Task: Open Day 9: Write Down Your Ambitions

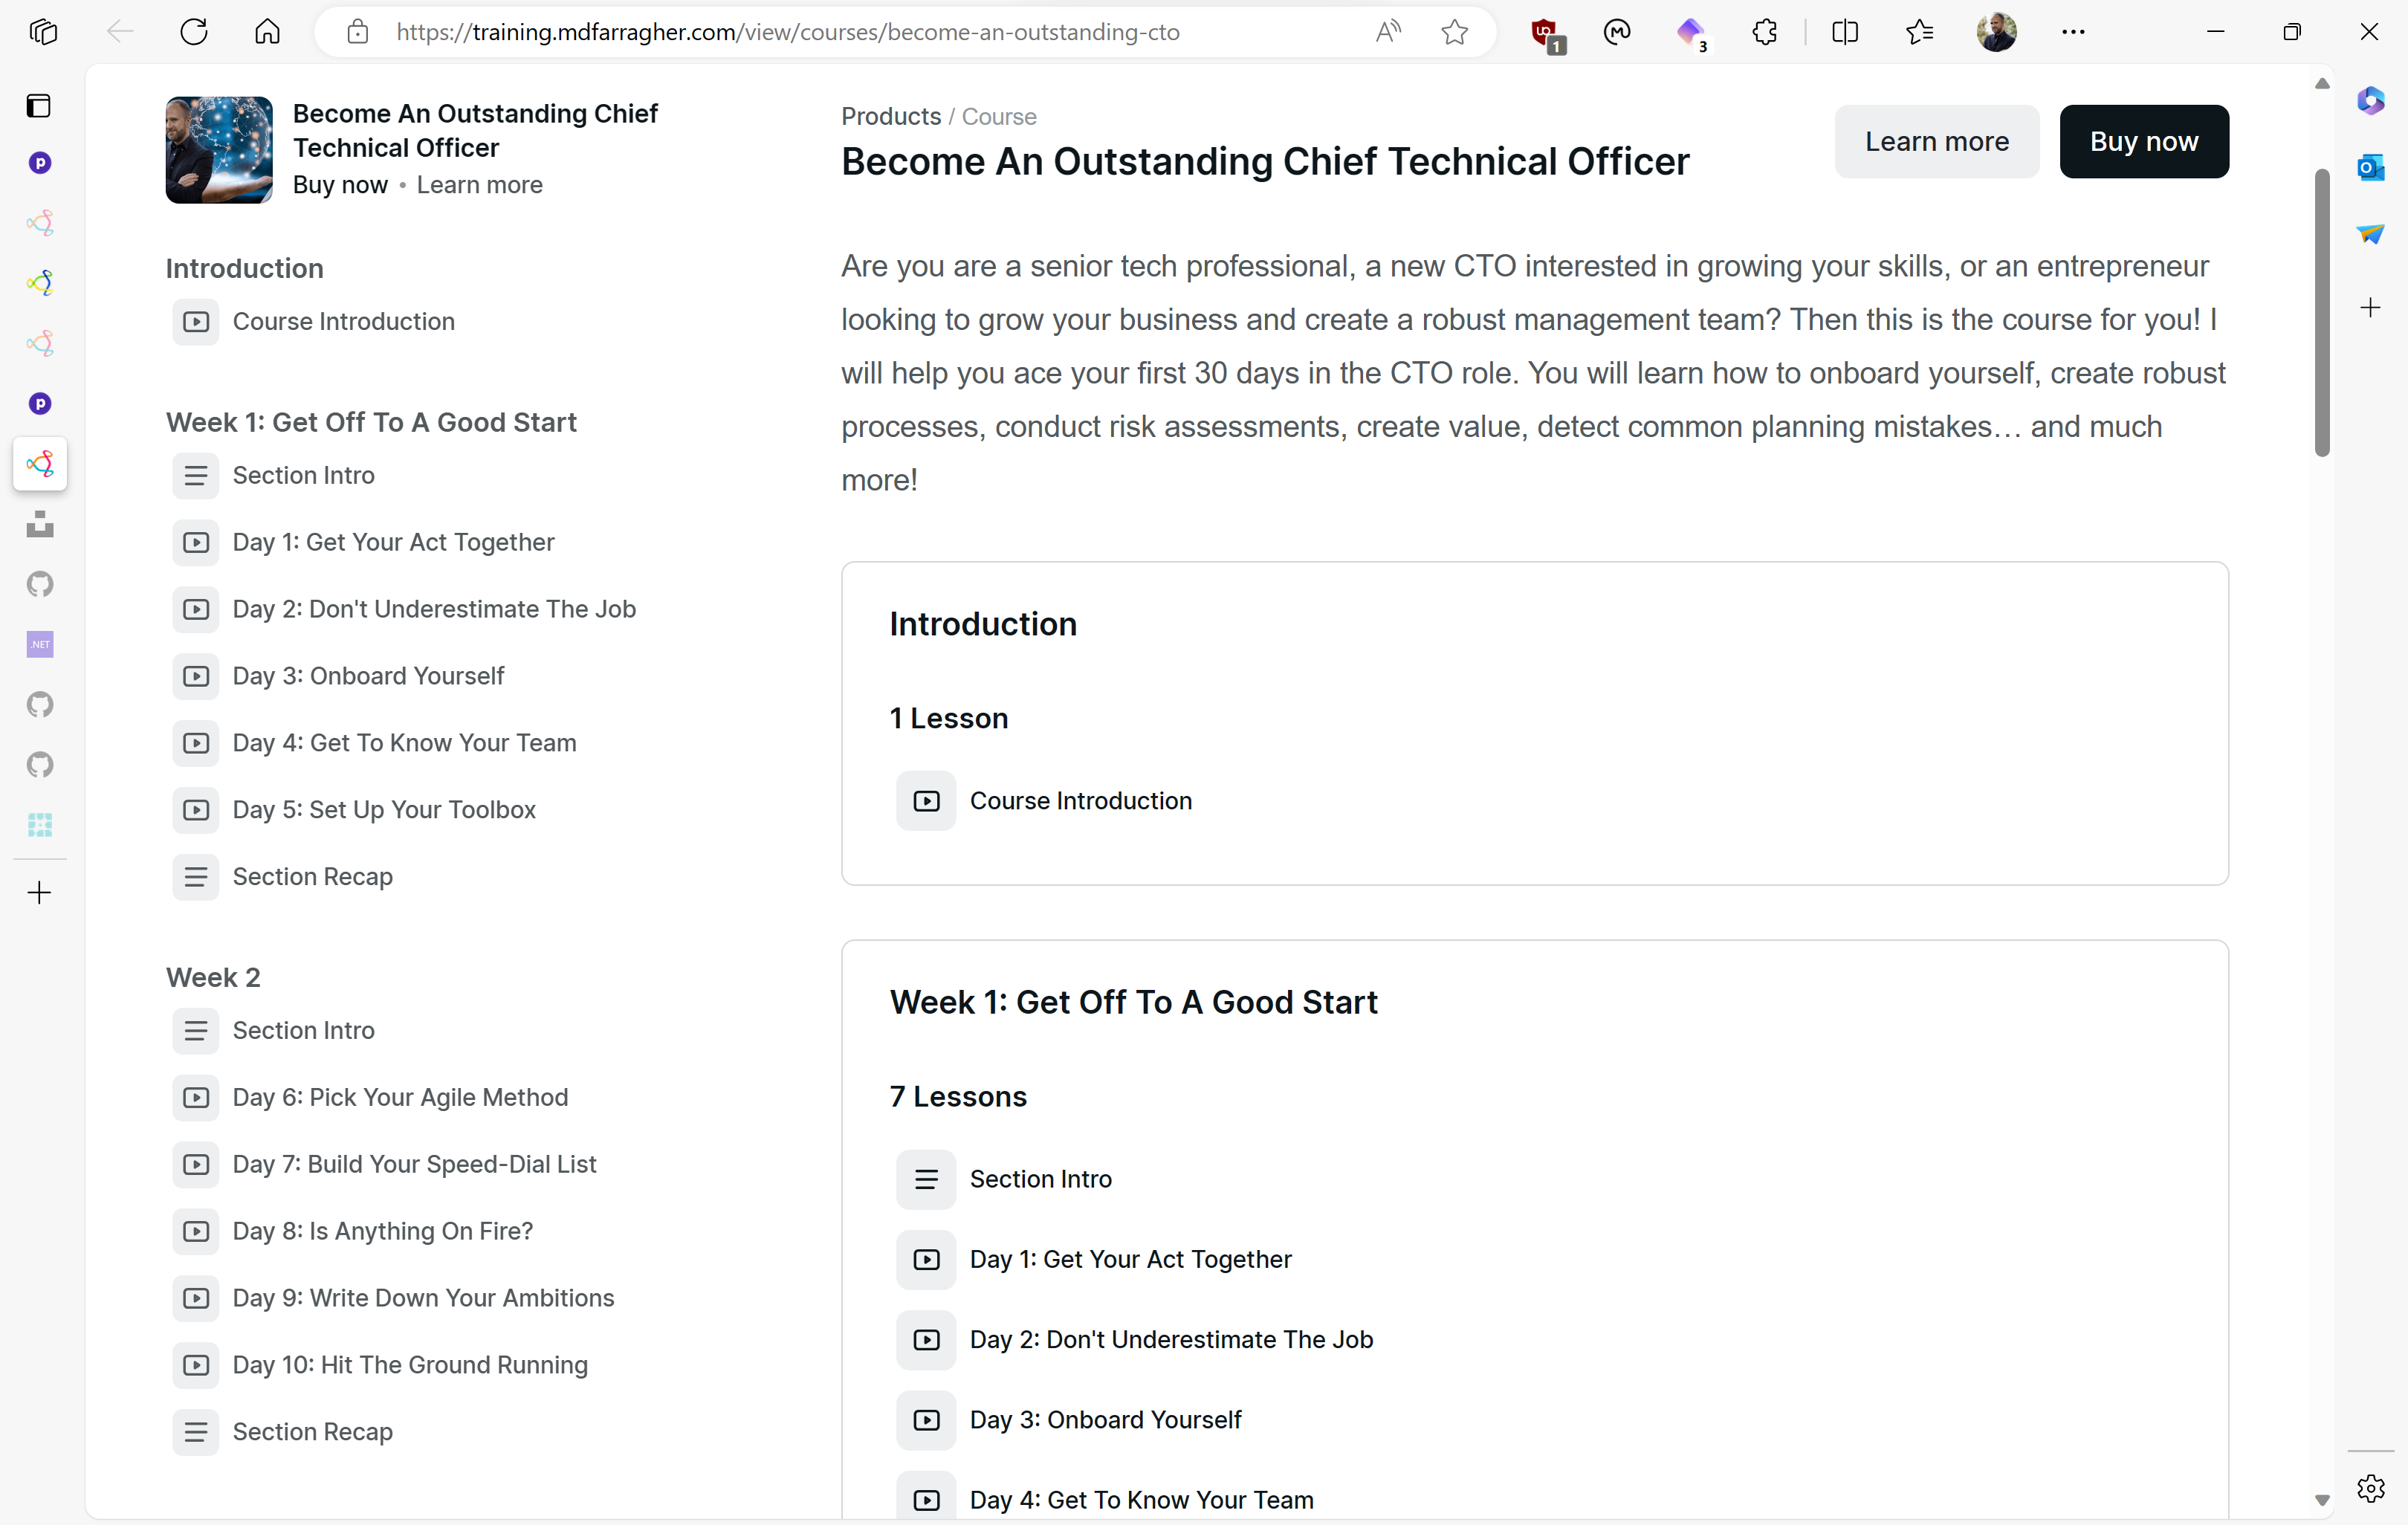Action: (x=423, y=1298)
